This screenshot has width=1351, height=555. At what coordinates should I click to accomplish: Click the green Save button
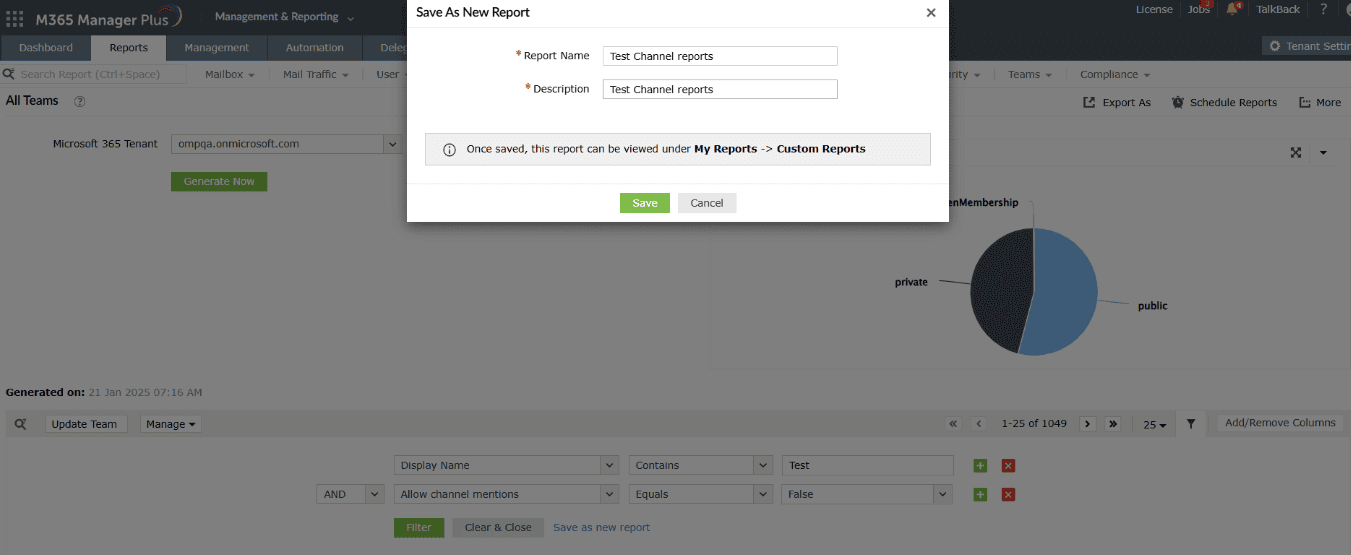point(645,203)
